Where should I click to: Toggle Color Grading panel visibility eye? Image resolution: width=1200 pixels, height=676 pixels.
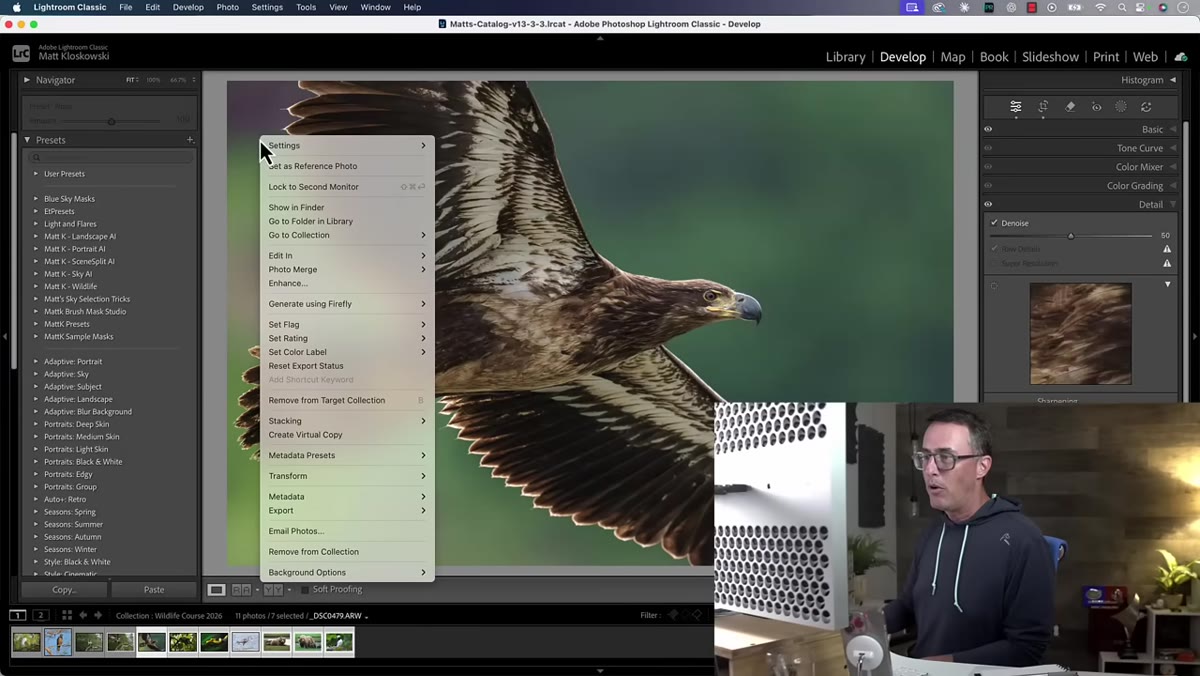(x=988, y=185)
